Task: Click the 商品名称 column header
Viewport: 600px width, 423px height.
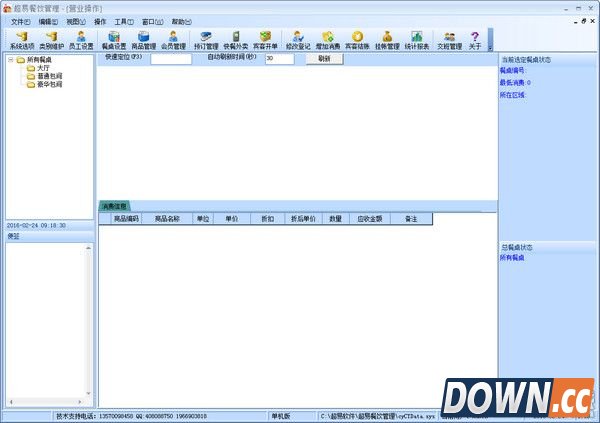Action: (x=167, y=218)
